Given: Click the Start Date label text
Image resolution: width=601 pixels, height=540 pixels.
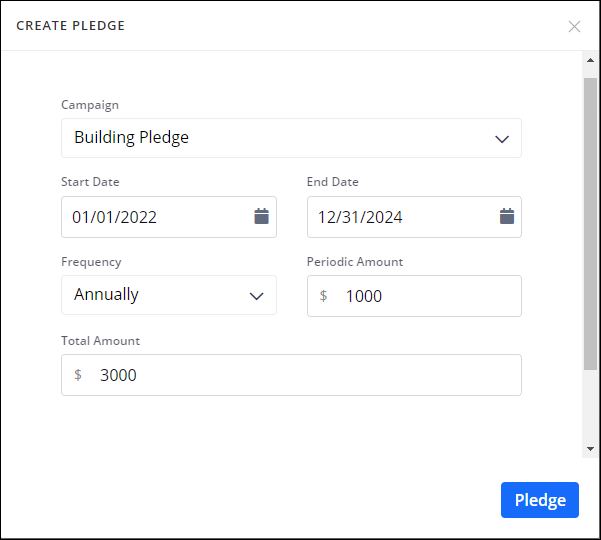Looking at the screenshot, I should [90, 182].
